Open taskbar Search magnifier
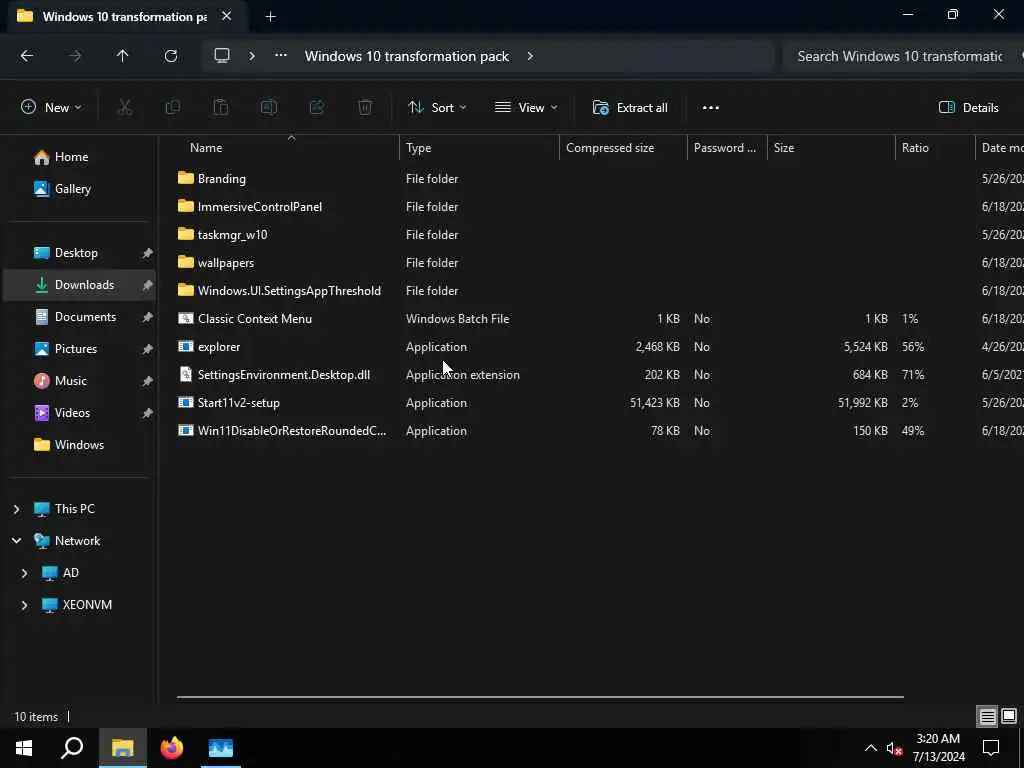The image size is (1024, 768). click(x=72, y=748)
